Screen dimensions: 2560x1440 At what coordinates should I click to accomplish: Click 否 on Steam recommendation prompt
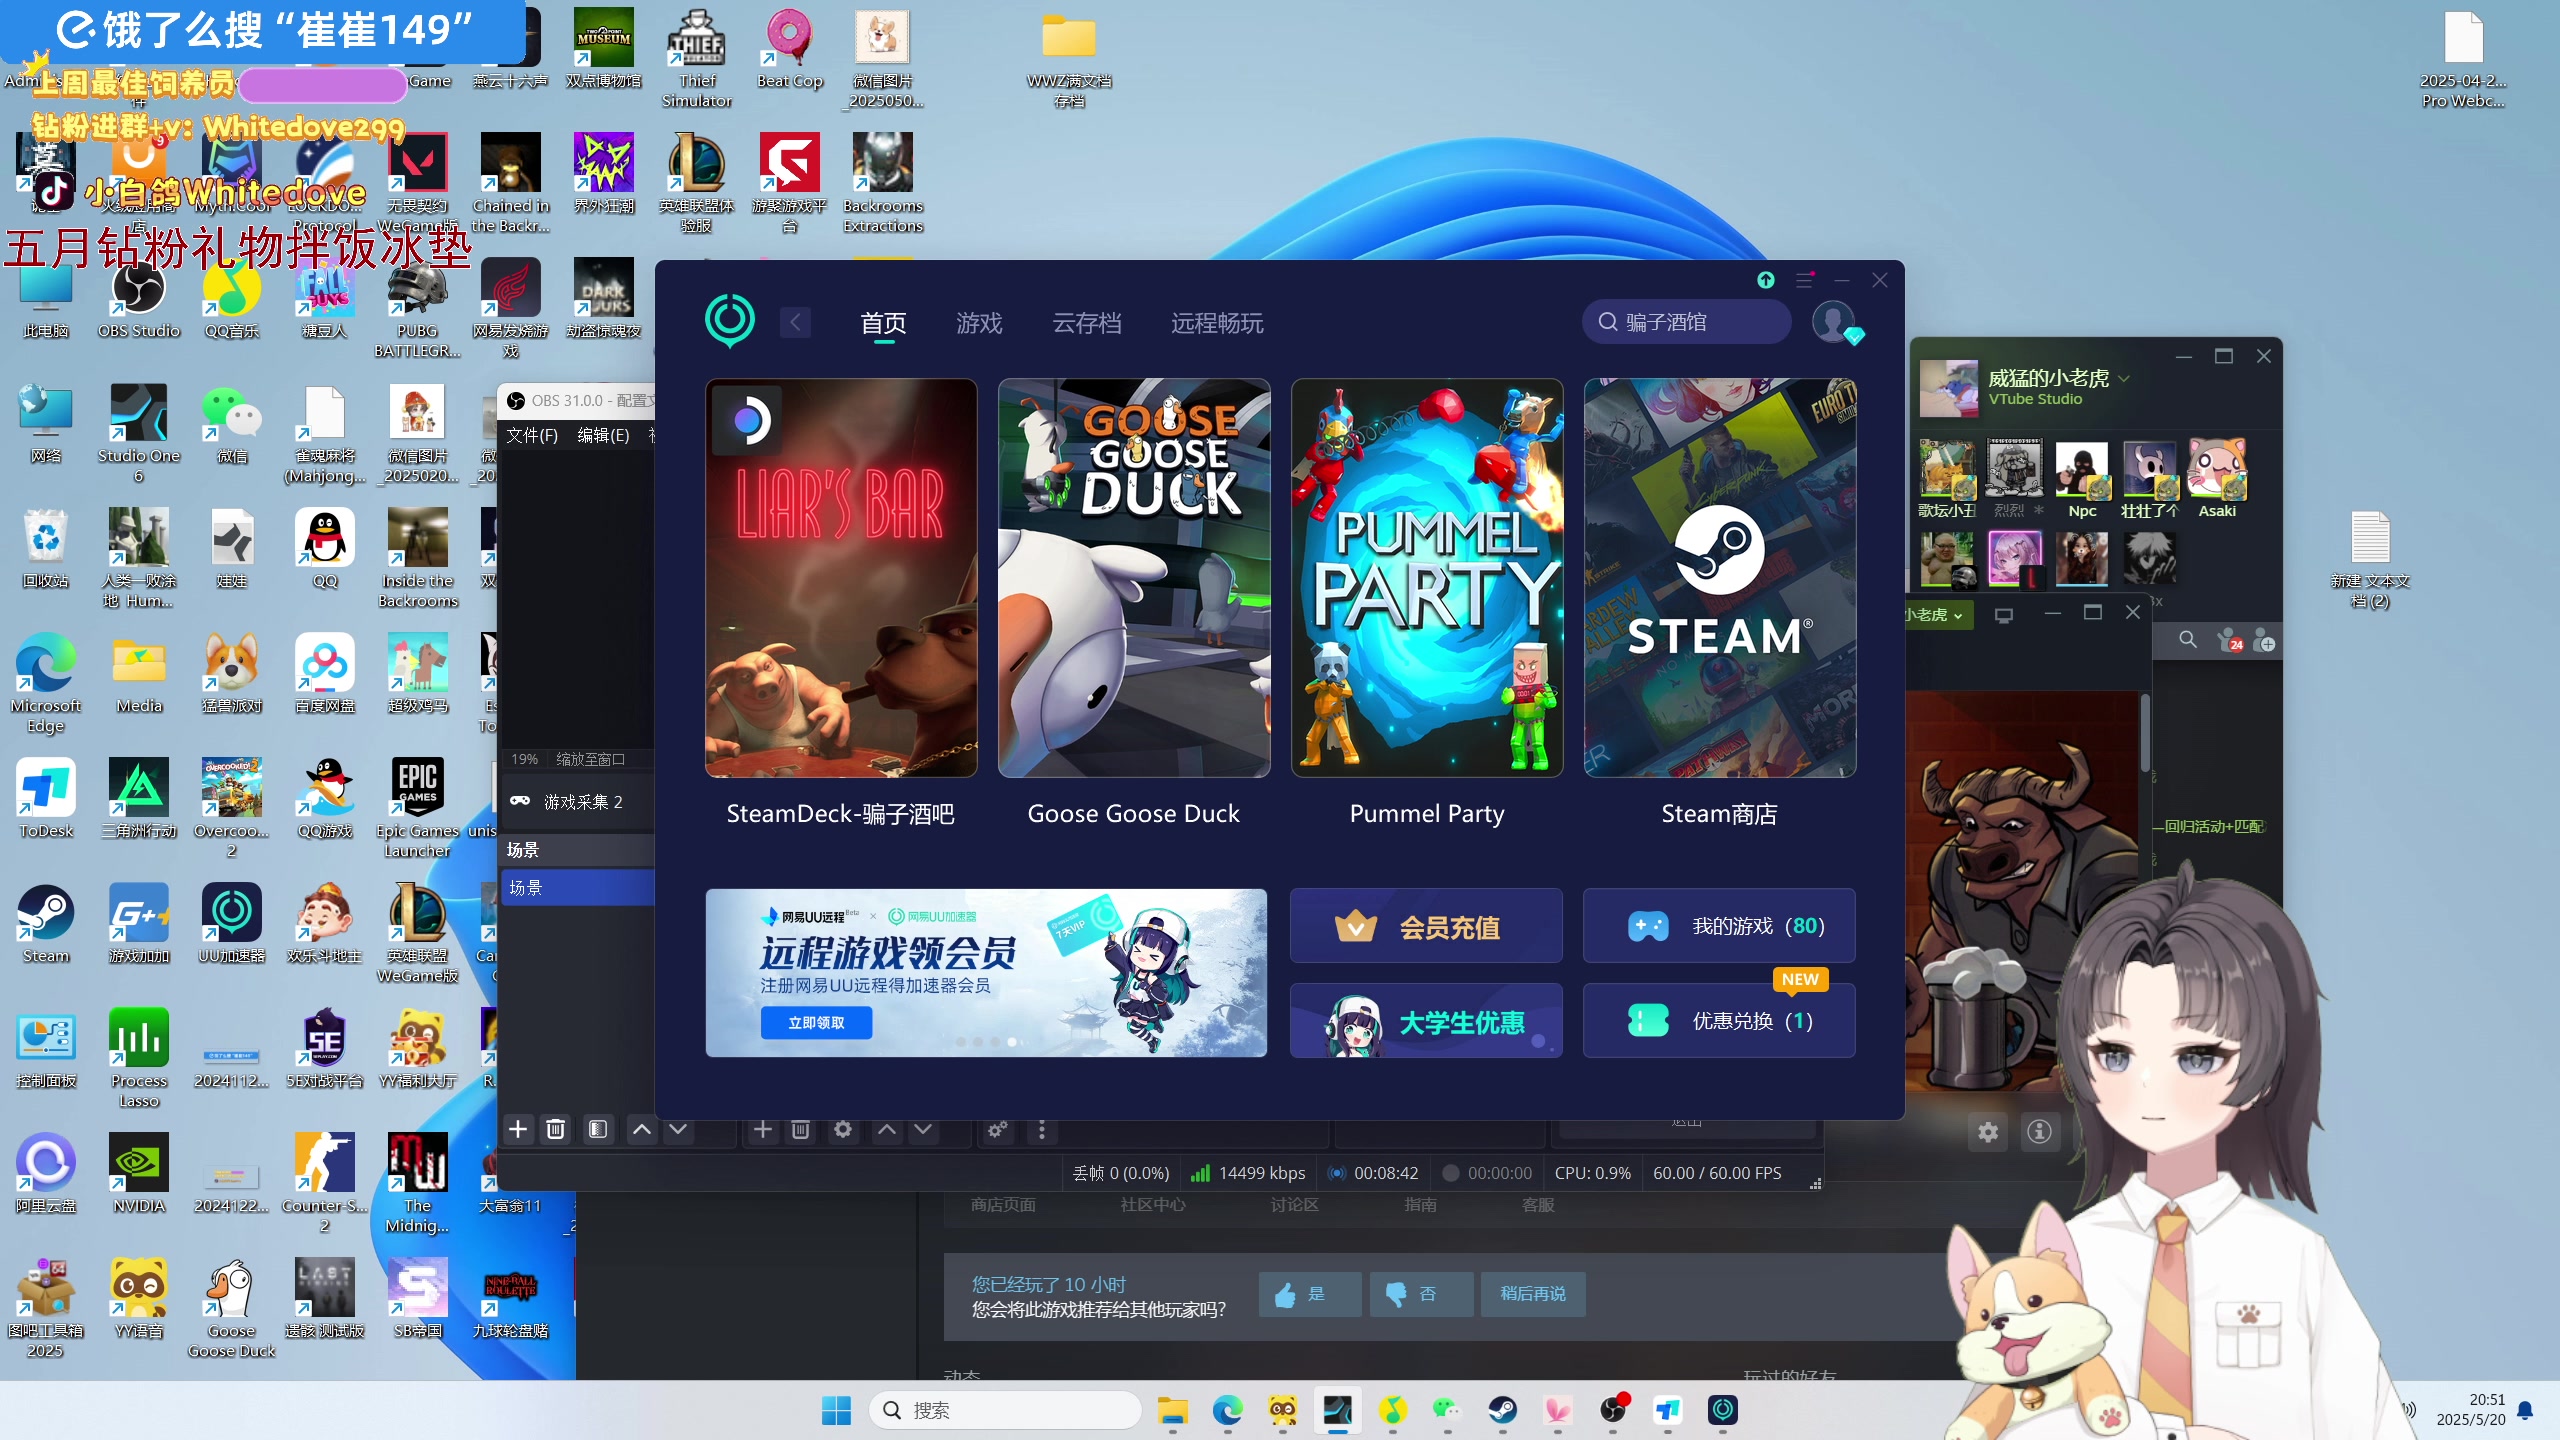(1421, 1294)
